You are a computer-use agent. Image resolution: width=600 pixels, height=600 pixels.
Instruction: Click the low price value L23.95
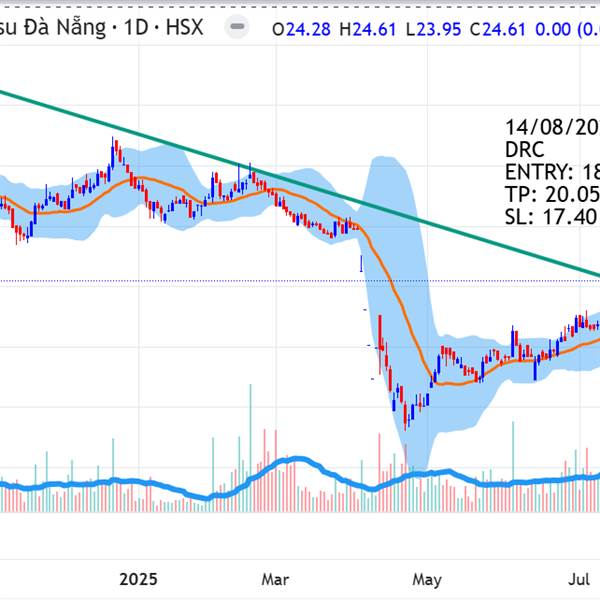tap(433, 29)
